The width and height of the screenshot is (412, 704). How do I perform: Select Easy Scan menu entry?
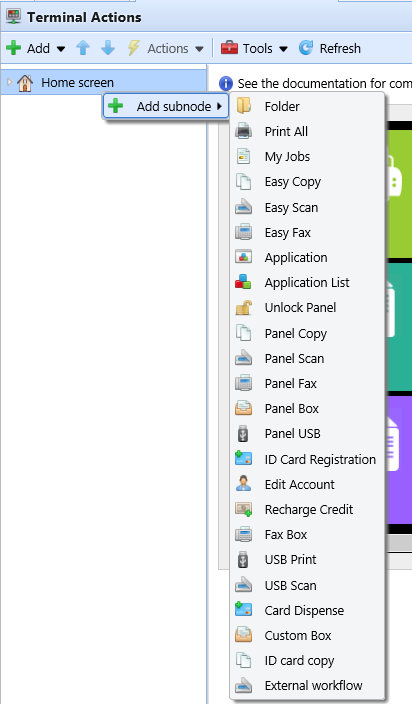pos(307,207)
